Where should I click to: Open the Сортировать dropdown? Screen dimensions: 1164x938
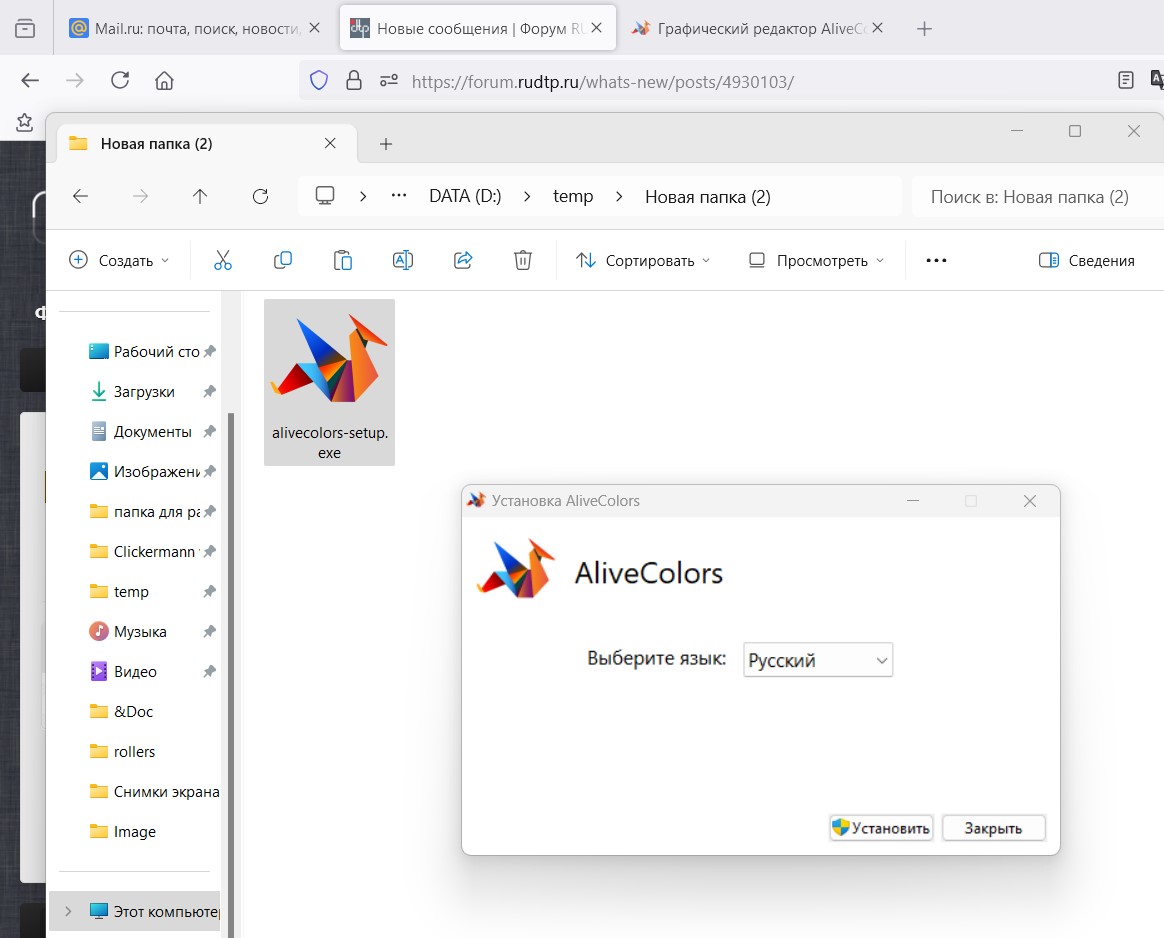(x=643, y=260)
